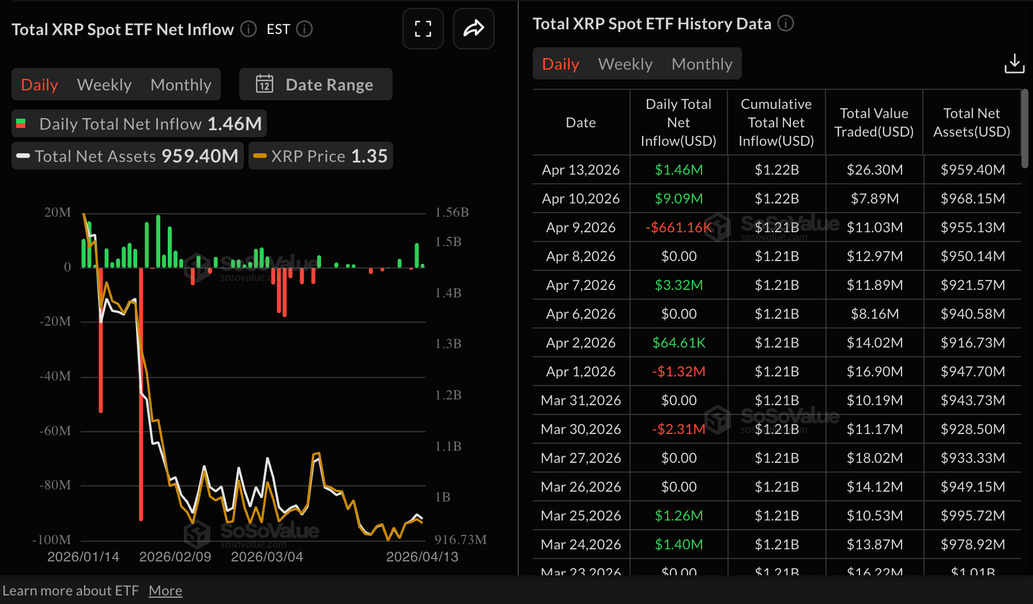This screenshot has height=604, width=1033.
Task: Toggle Daily Total Net Inflow legend series
Action: click(x=139, y=124)
